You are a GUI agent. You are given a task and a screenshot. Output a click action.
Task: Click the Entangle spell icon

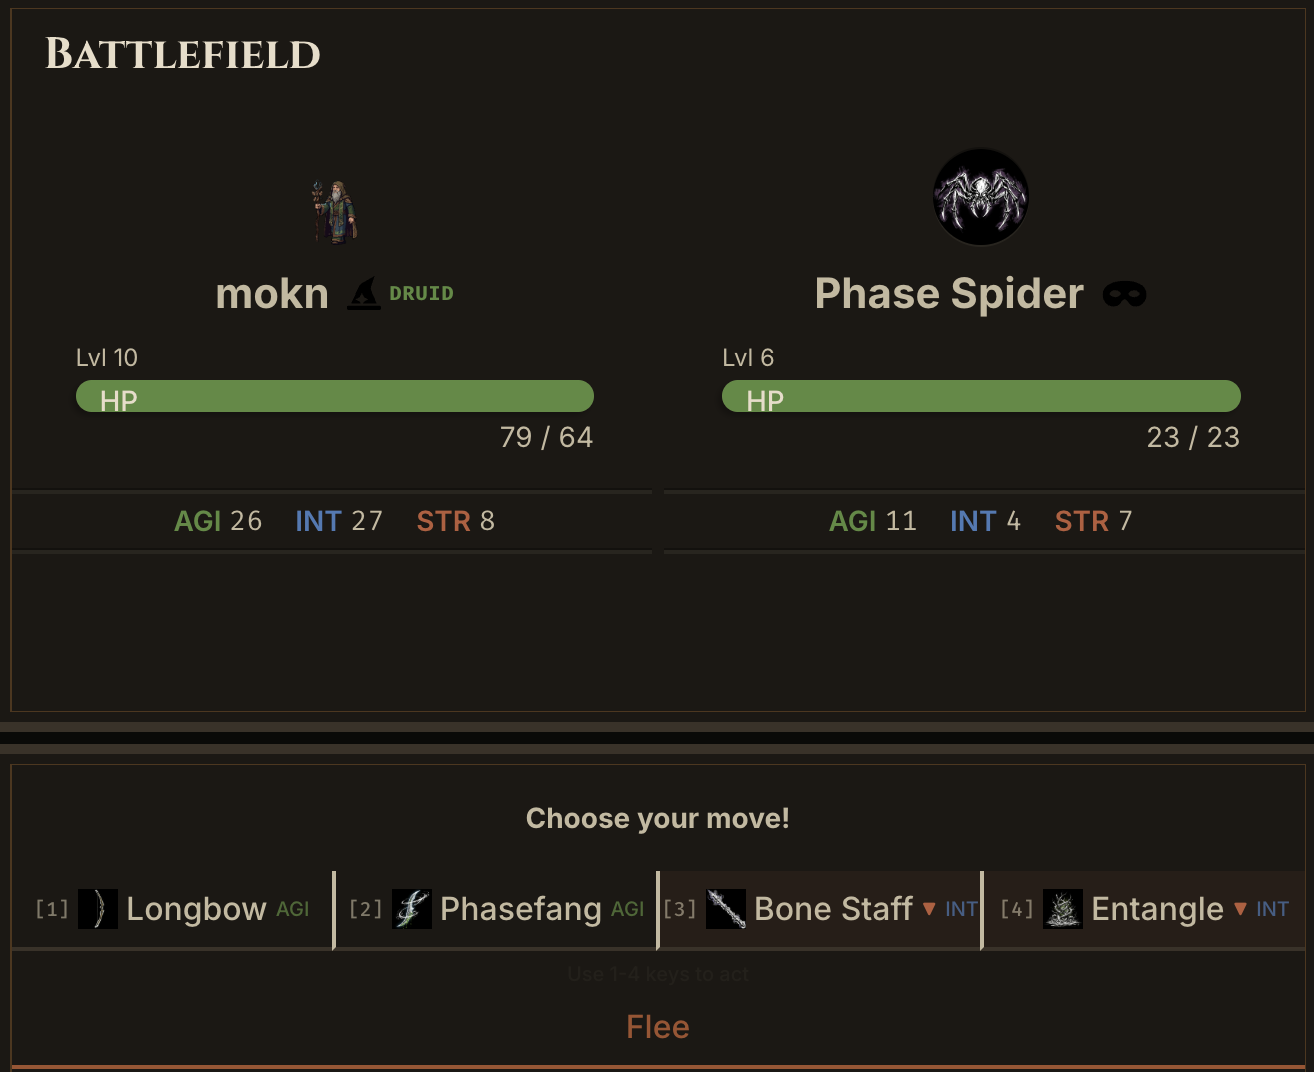point(1063,909)
